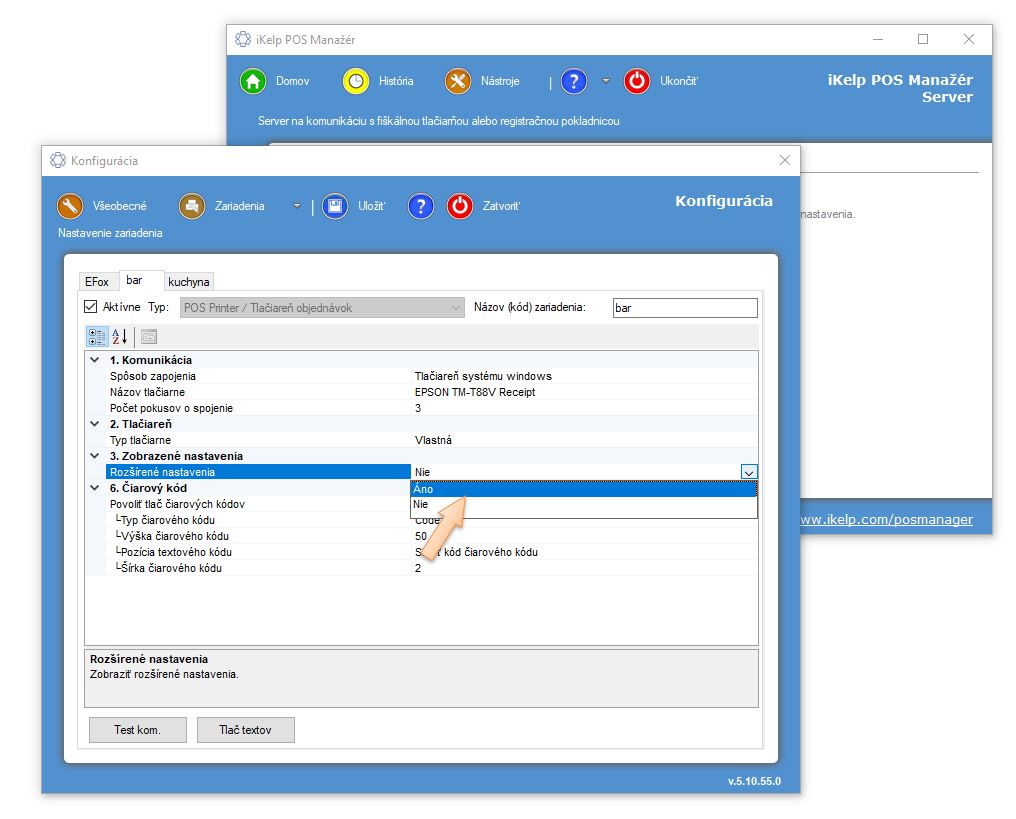Open História with the yellow clock icon
The image size is (1016, 819).
tap(356, 81)
